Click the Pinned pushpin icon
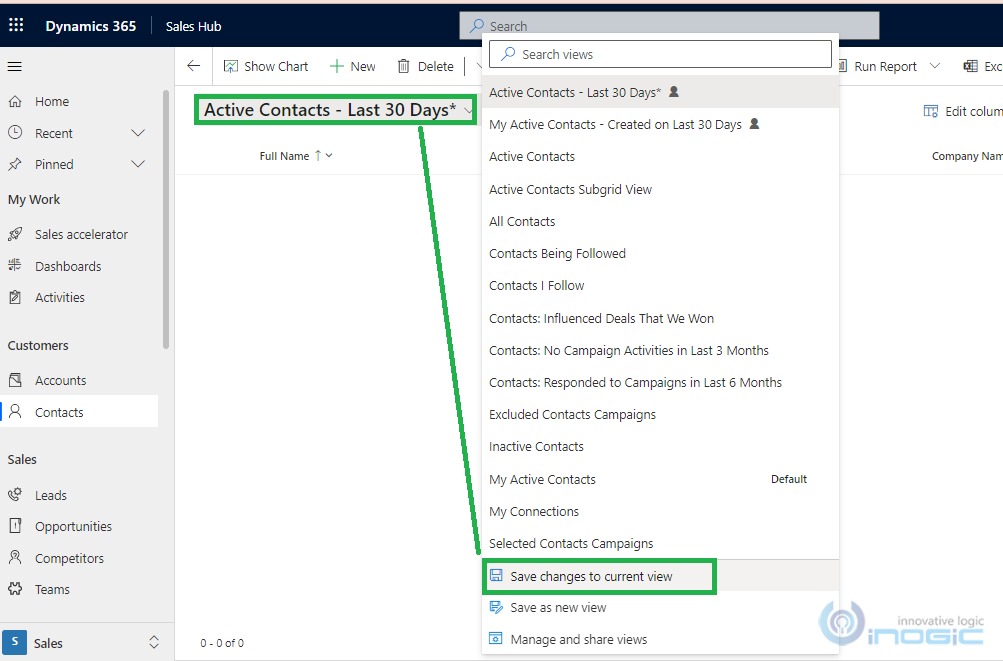Viewport: 1003px width, 661px height. tap(15, 164)
